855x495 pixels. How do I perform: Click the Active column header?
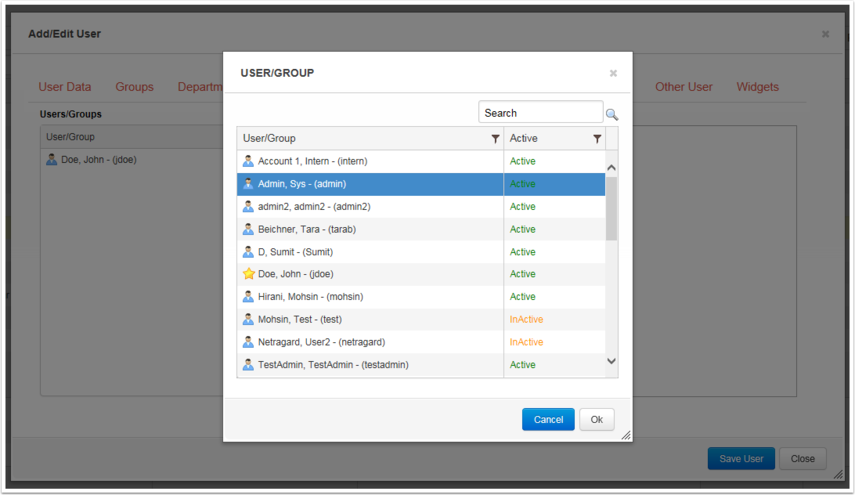(x=555, y=138)
